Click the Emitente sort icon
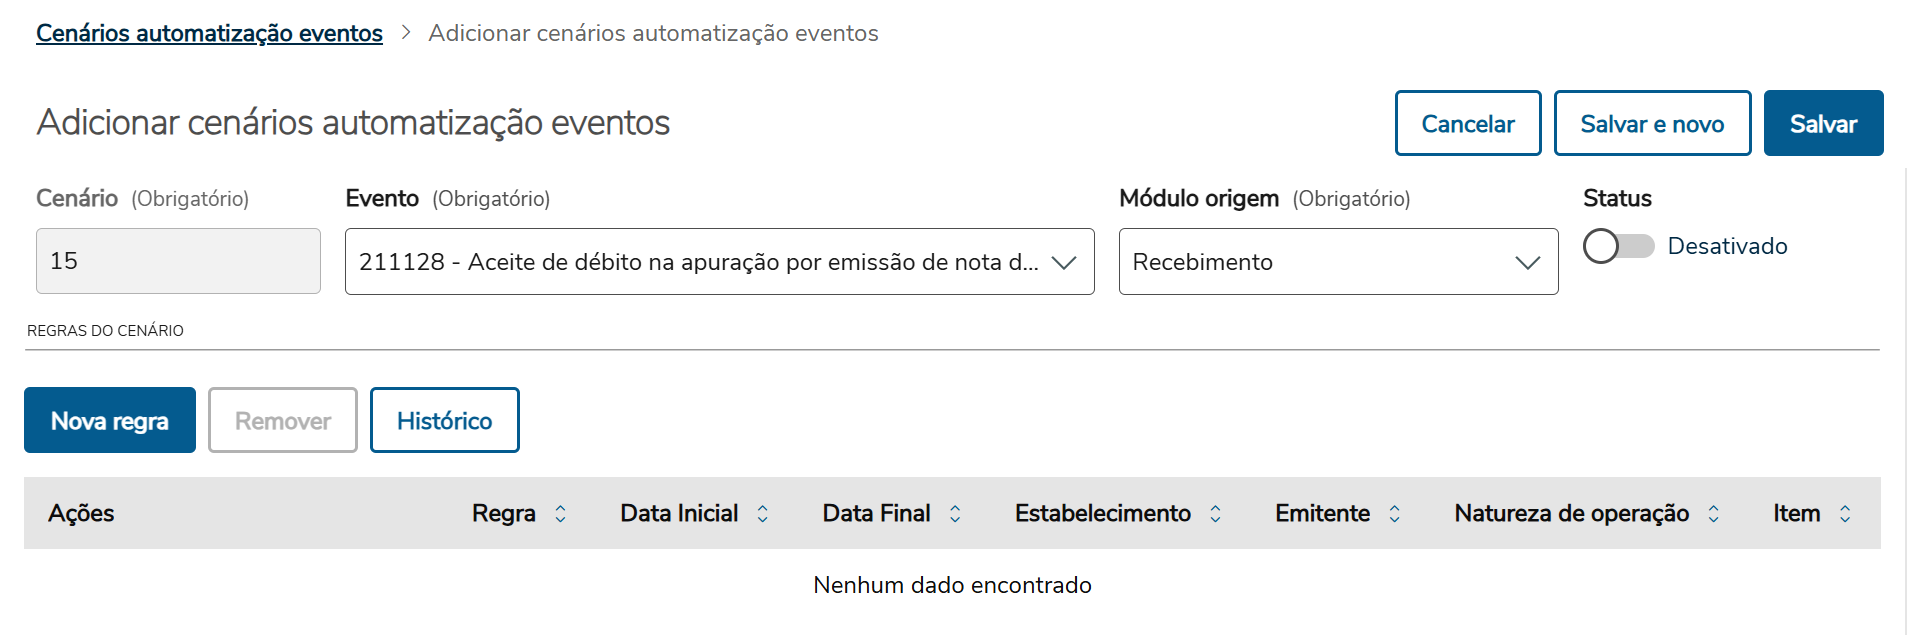Screen dimensions: 1907x635 (x=1394, y=514)
